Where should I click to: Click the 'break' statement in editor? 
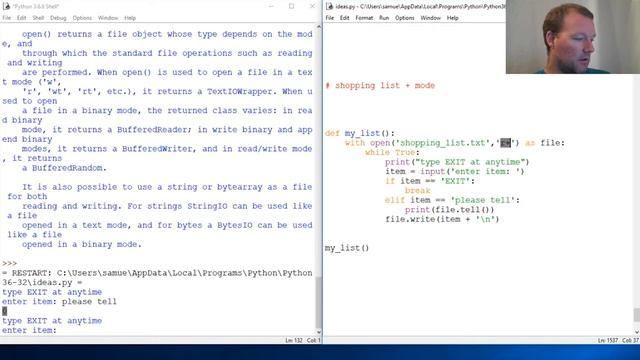(418, 191)
